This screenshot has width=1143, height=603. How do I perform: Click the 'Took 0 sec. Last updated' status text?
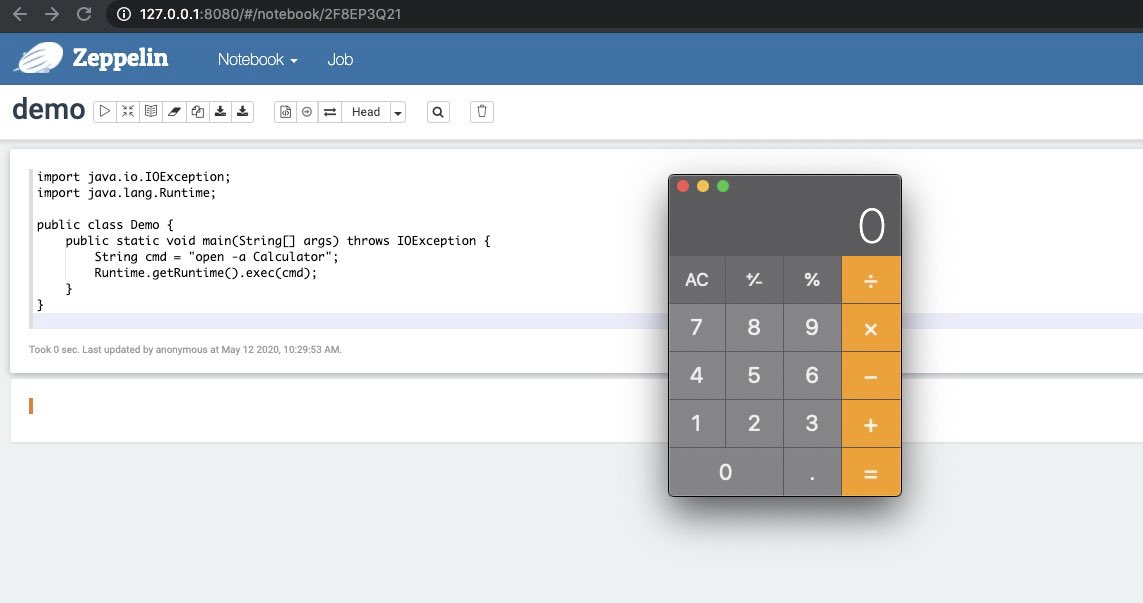185,350
